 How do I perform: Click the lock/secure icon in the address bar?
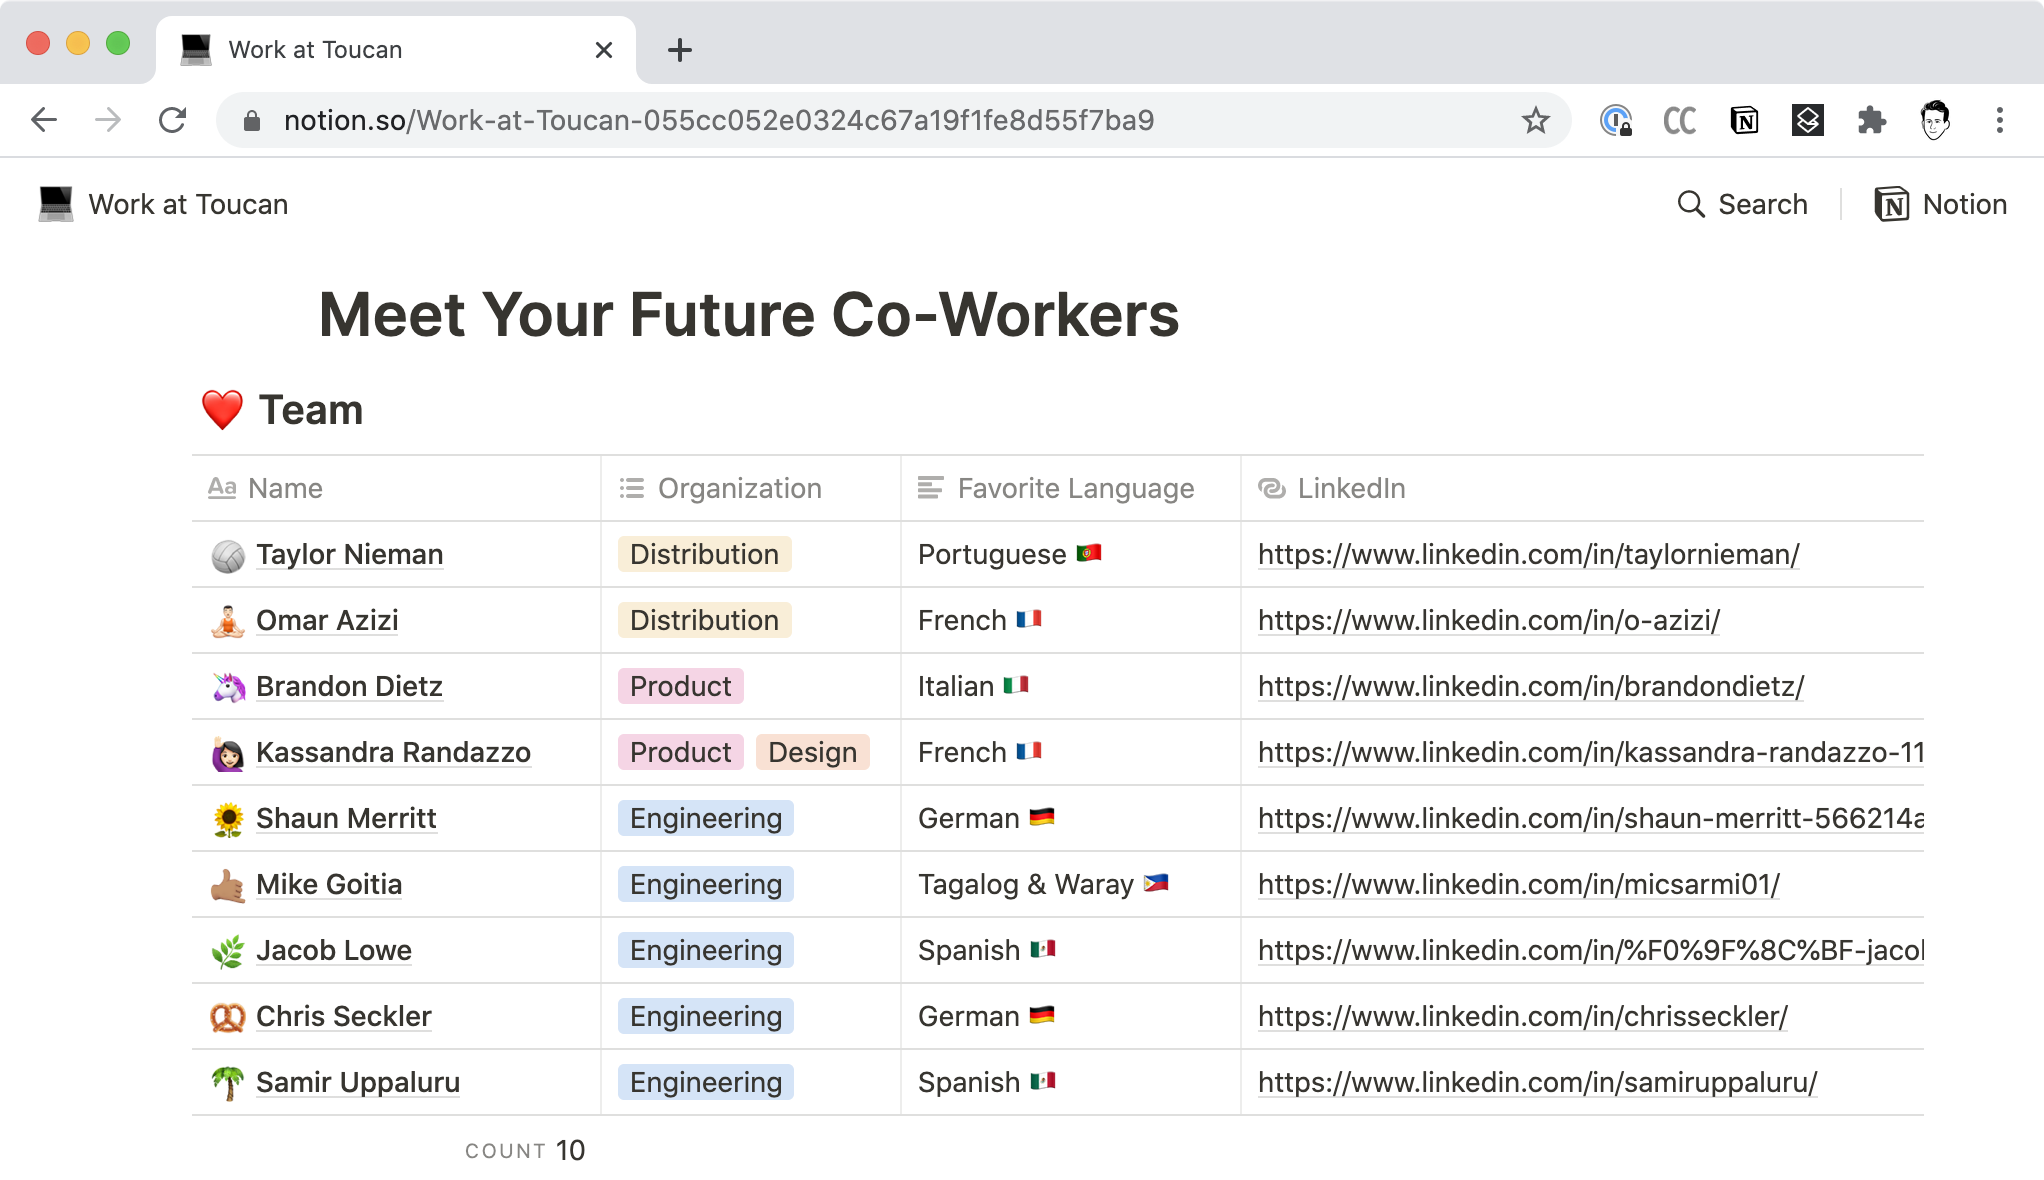pyautogui.click(x=257, y=119)
